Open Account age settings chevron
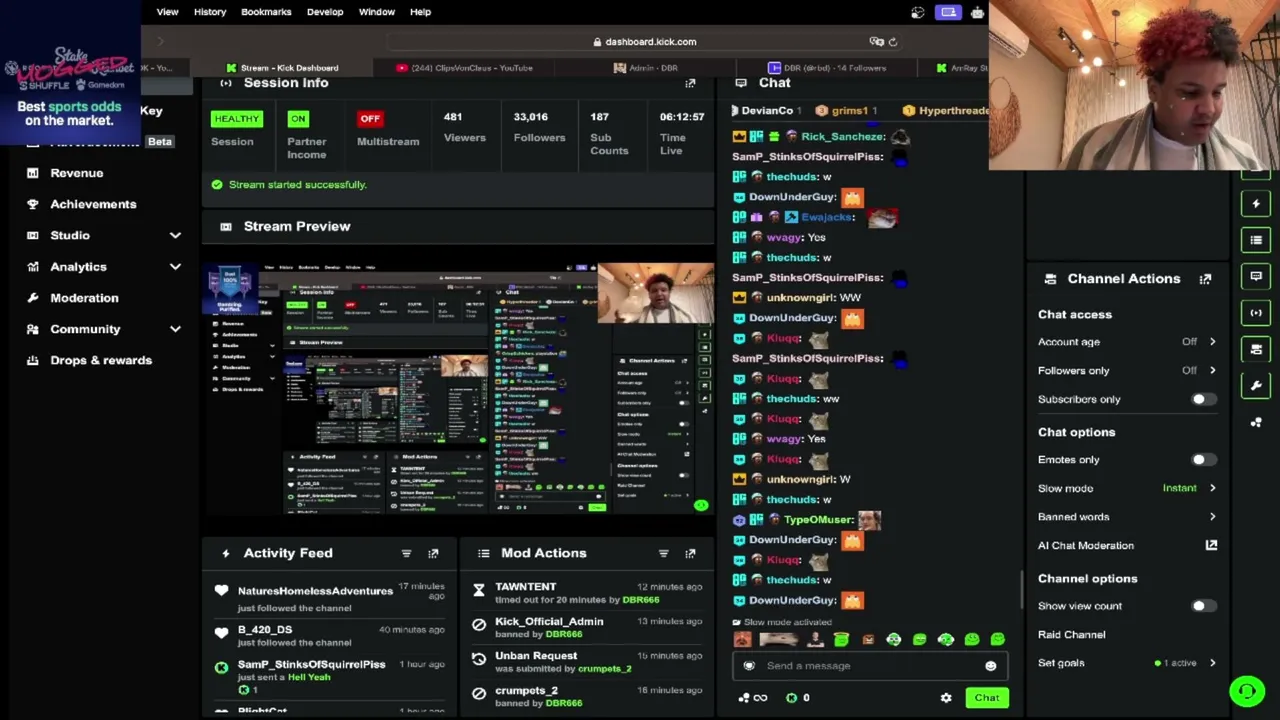The image size is (1280, 720). 1212,342
